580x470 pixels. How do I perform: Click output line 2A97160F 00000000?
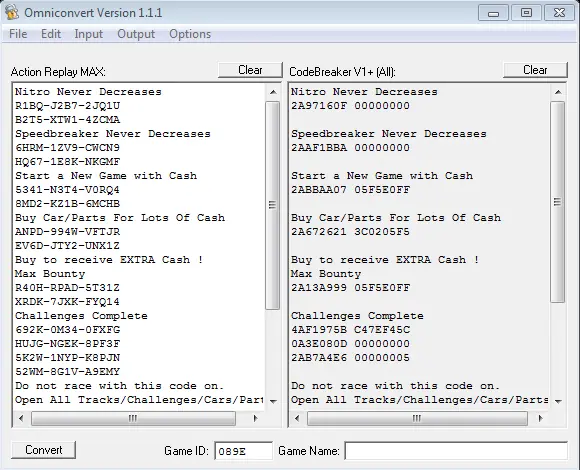[x=350, y=106]
